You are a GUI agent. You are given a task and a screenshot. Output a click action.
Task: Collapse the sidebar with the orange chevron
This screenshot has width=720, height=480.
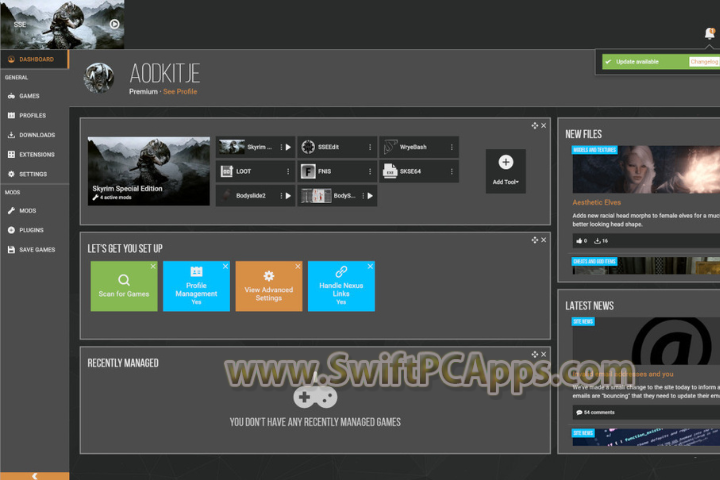click(34, 476)
